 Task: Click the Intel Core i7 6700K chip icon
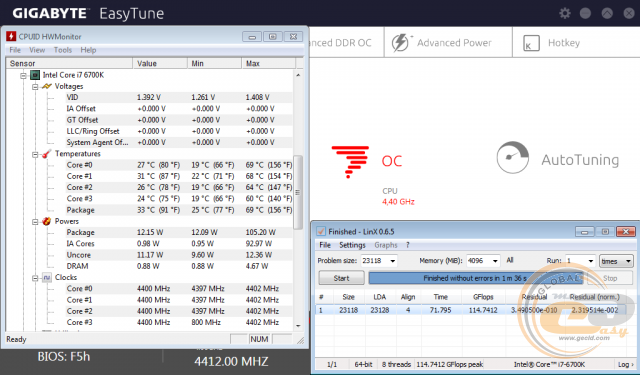click(x=35, y=75)
